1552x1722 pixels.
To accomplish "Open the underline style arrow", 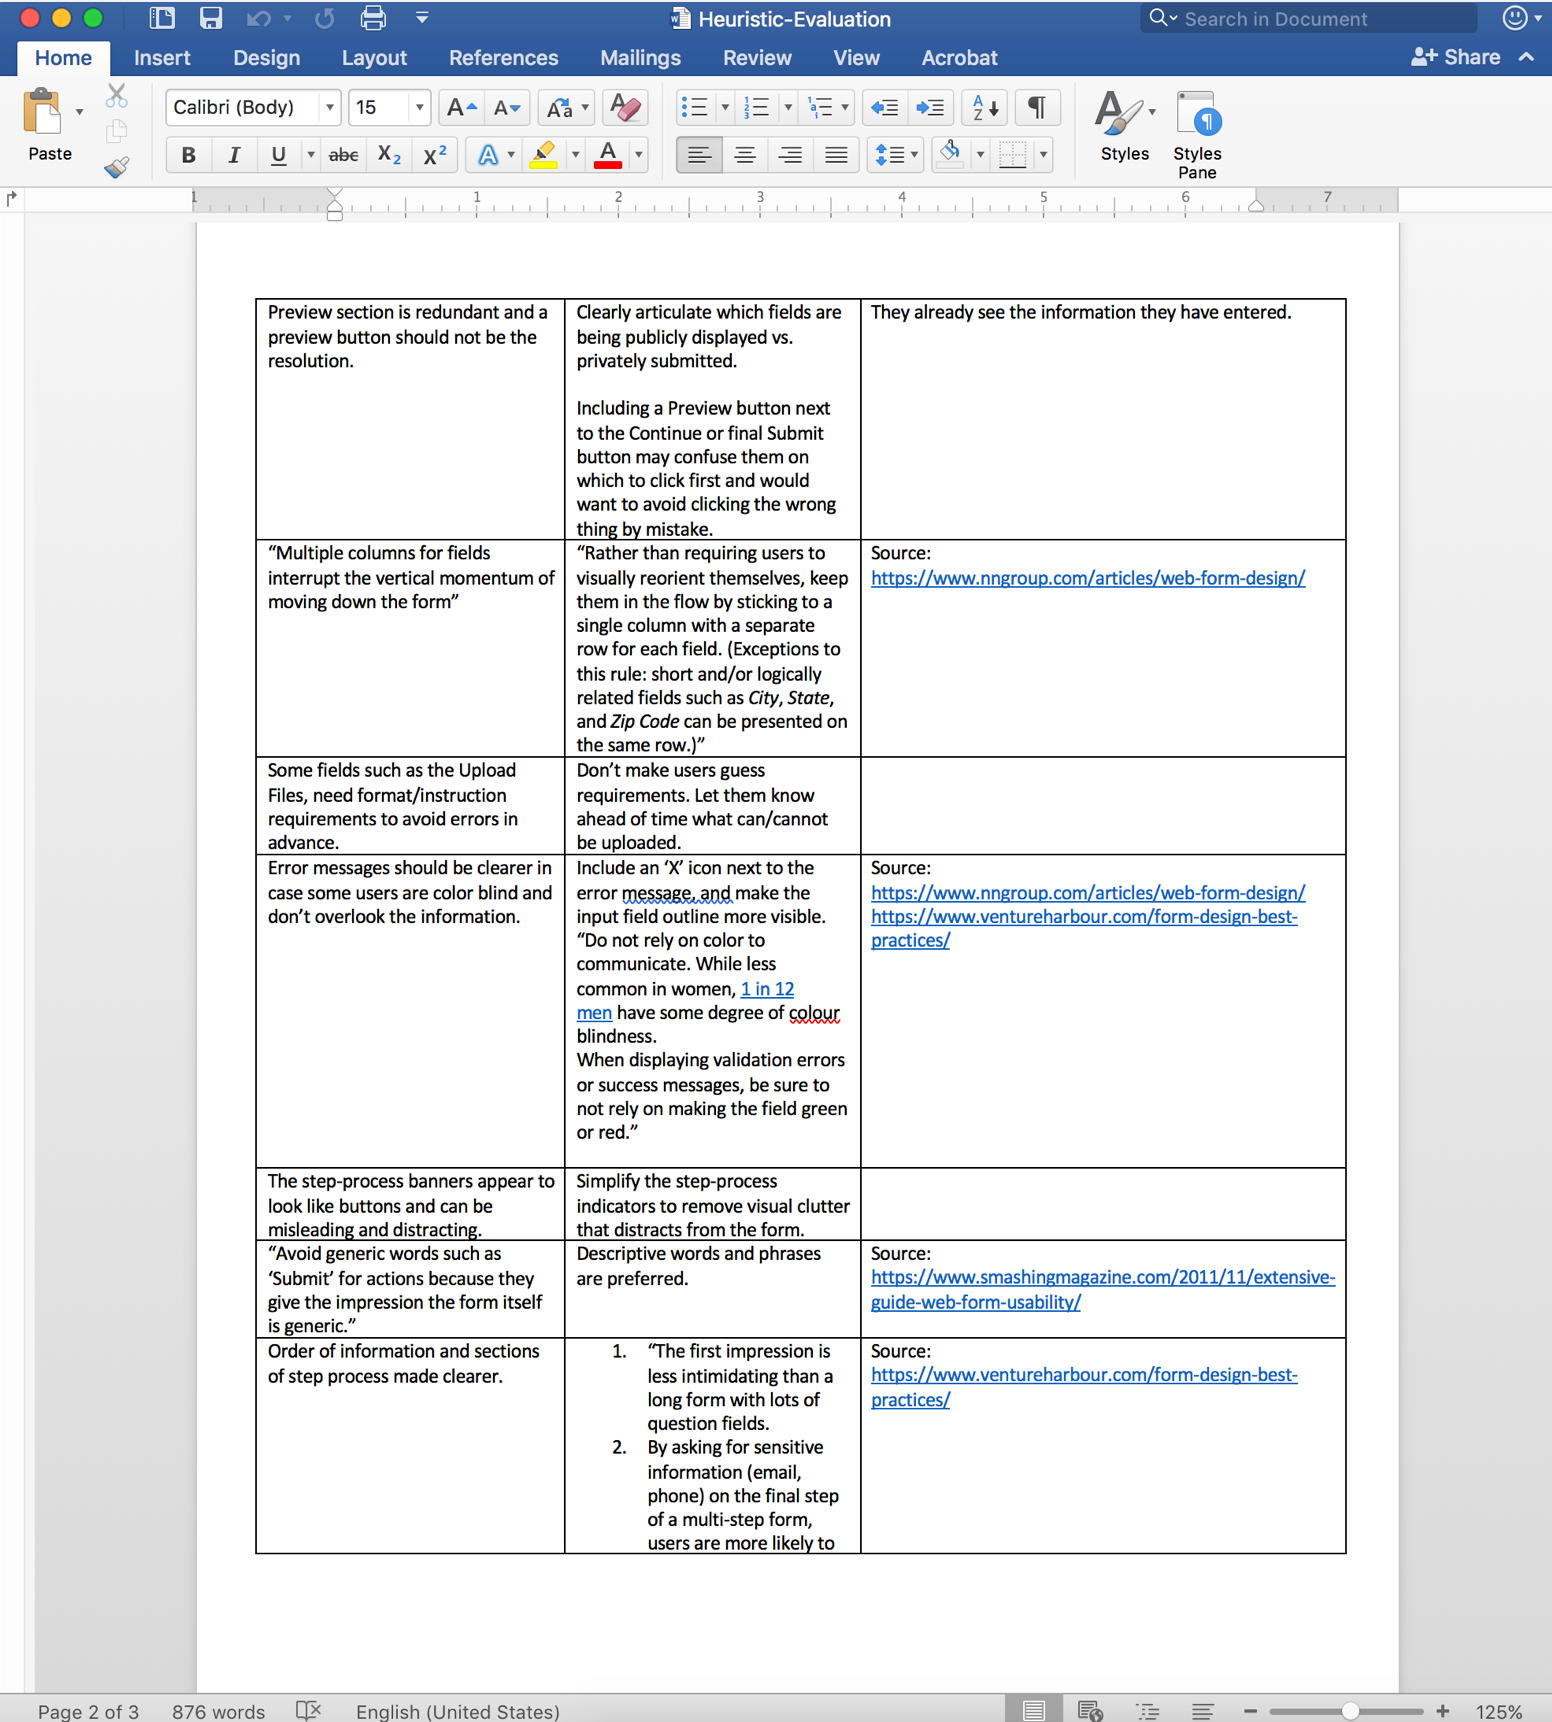I will [x=310, y=155].
